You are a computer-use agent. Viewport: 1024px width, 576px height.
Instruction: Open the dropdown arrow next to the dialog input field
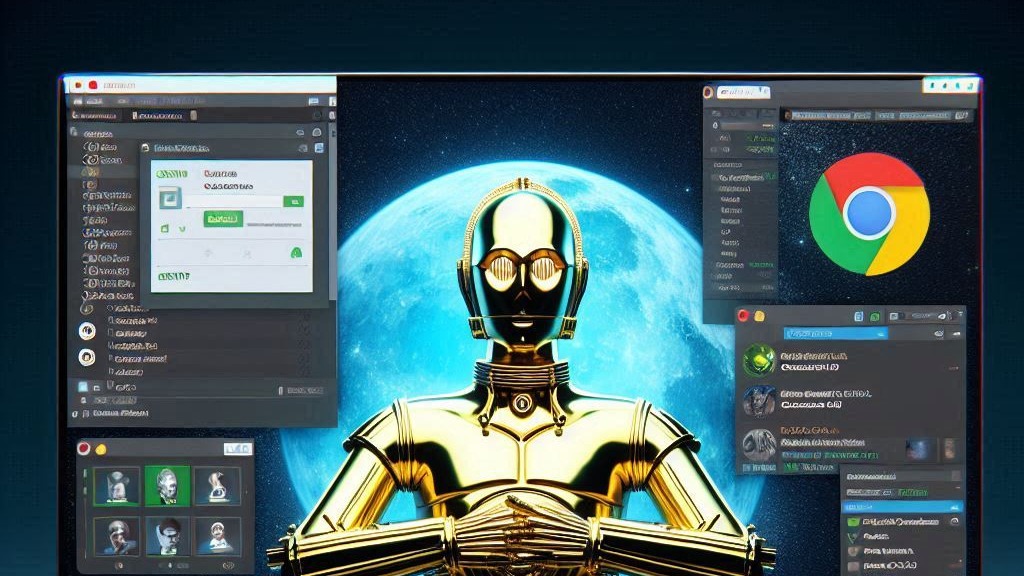coord(295,199)
